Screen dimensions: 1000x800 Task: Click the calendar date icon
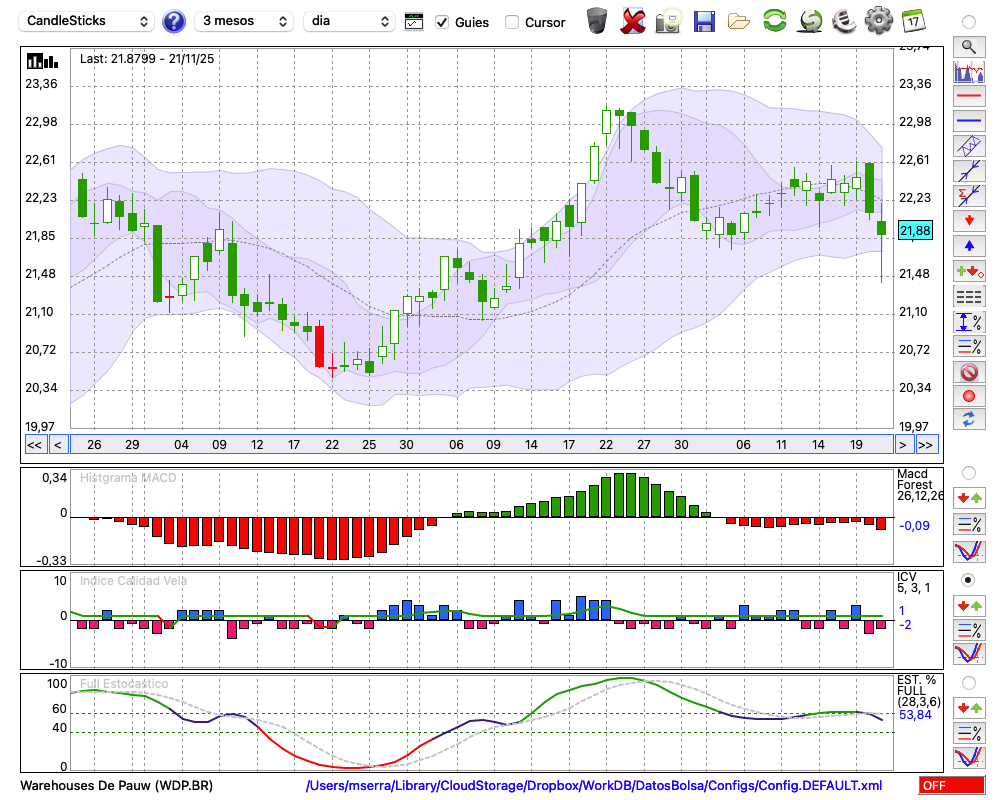tap(912, 20)
